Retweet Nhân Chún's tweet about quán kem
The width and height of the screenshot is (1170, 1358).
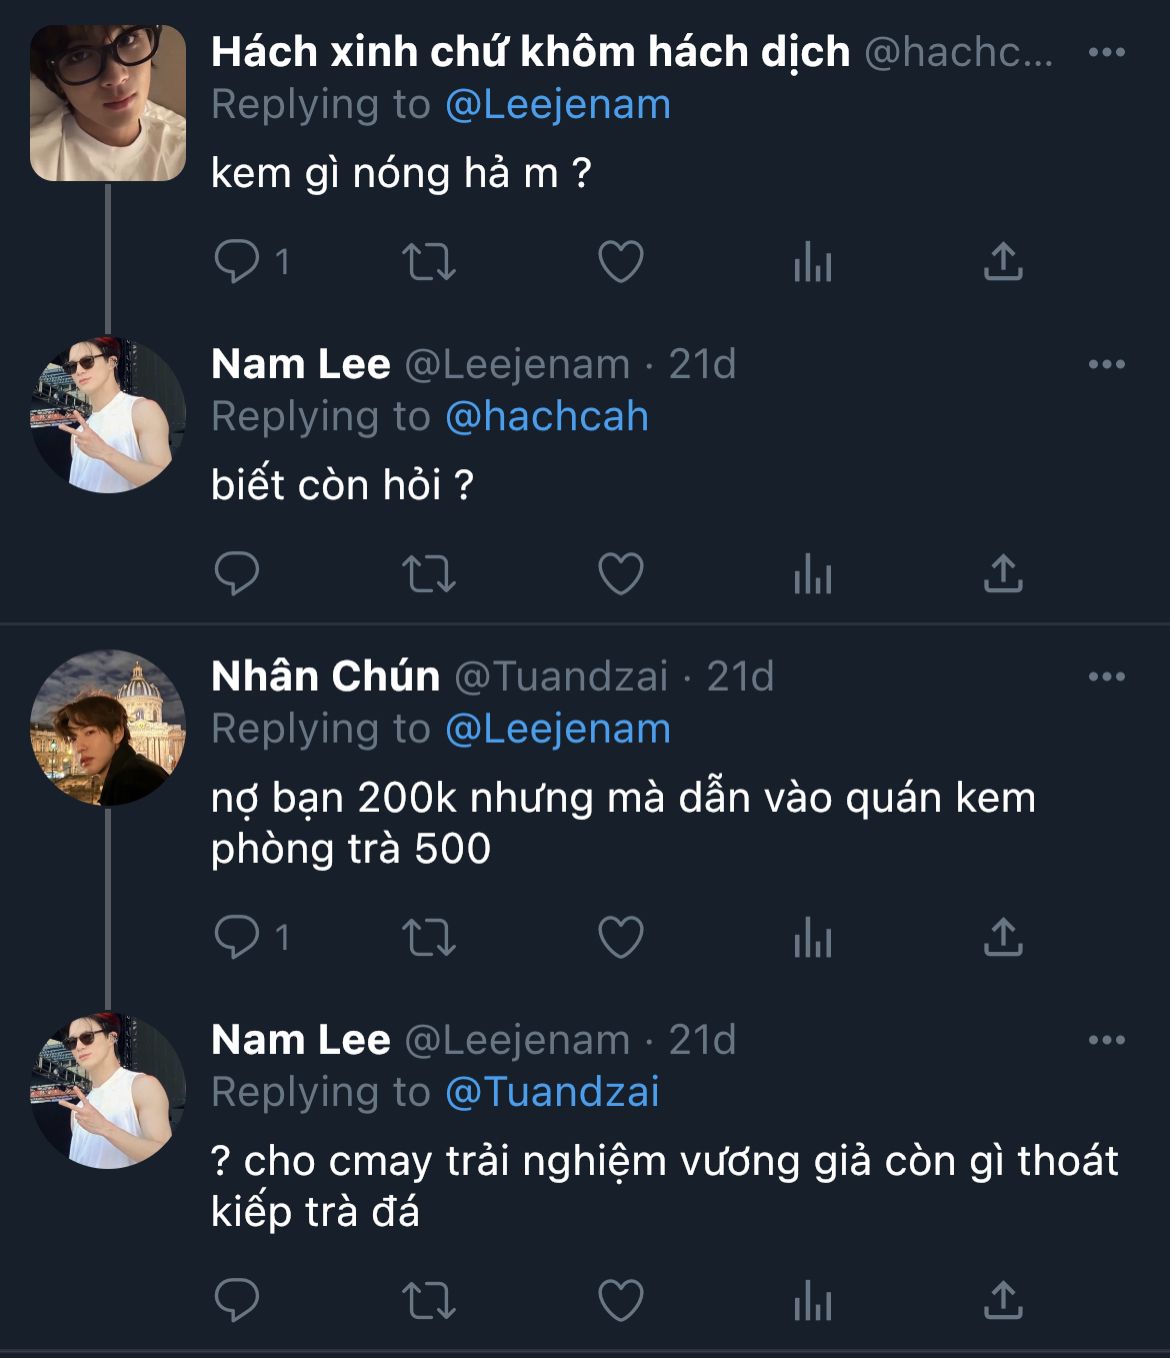pos(429,938)
